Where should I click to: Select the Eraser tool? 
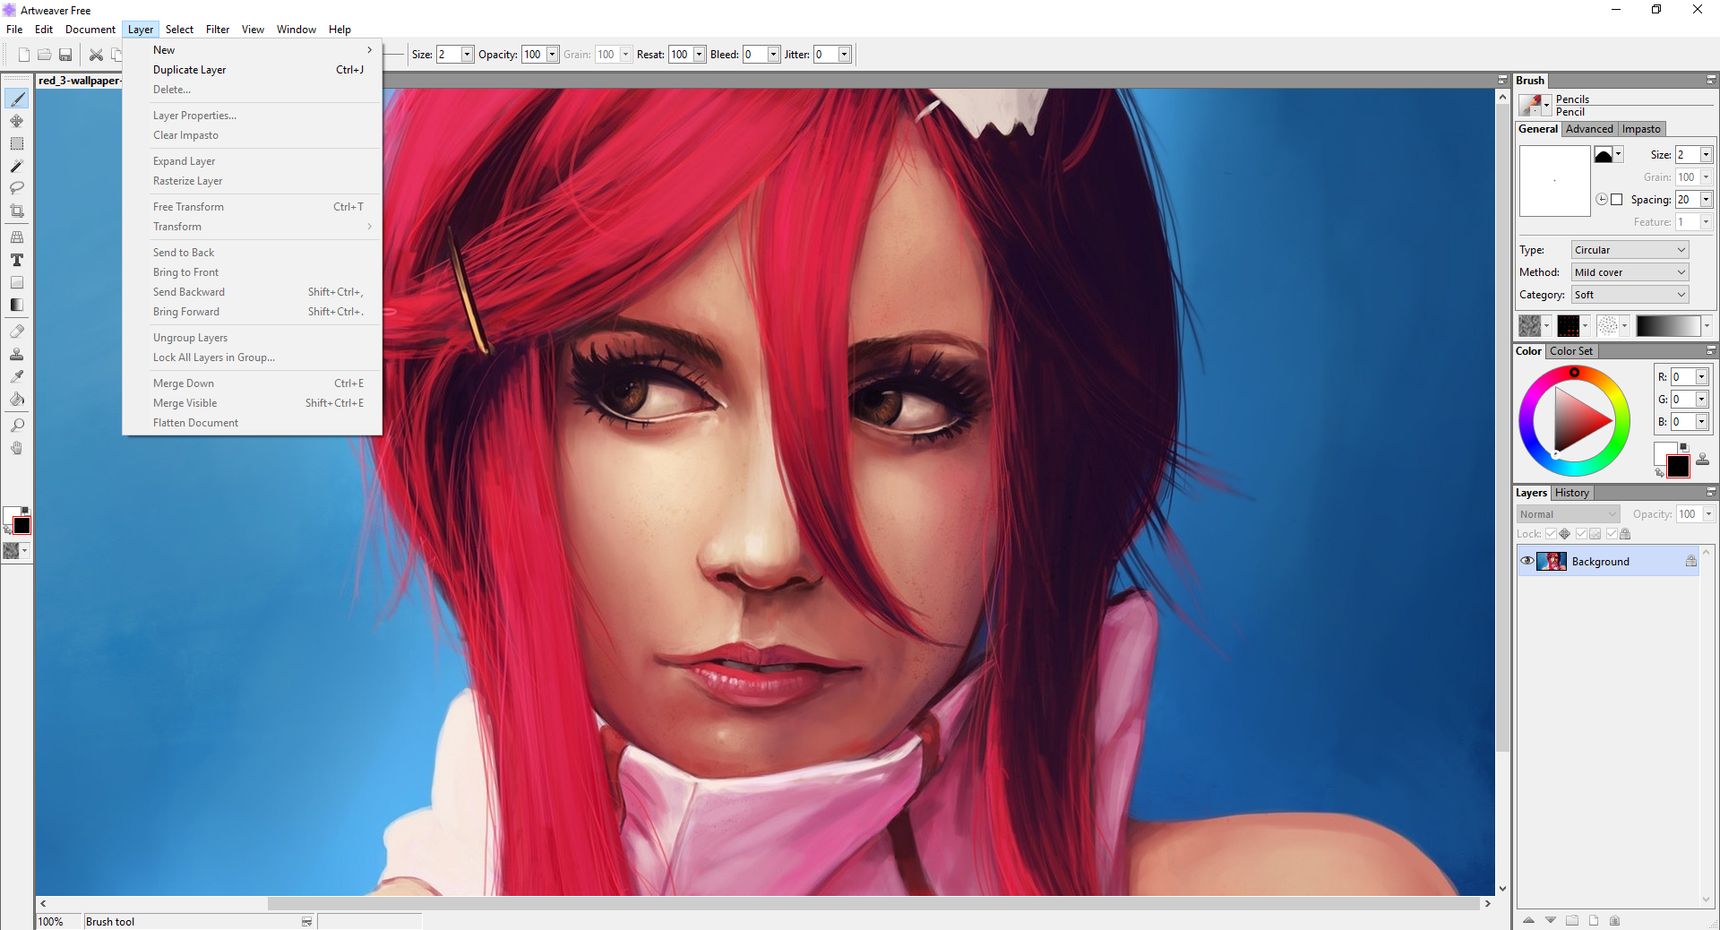[17, 331]
